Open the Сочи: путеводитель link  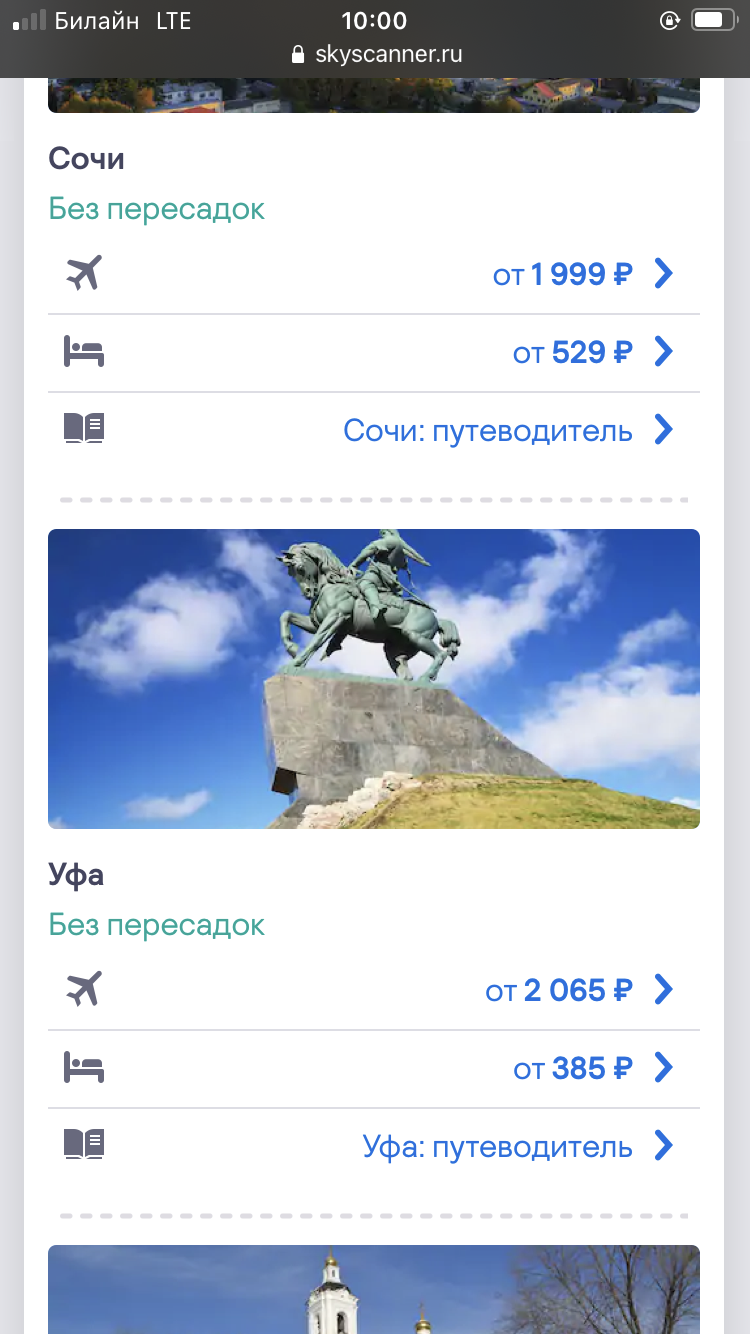coord(488,431)
